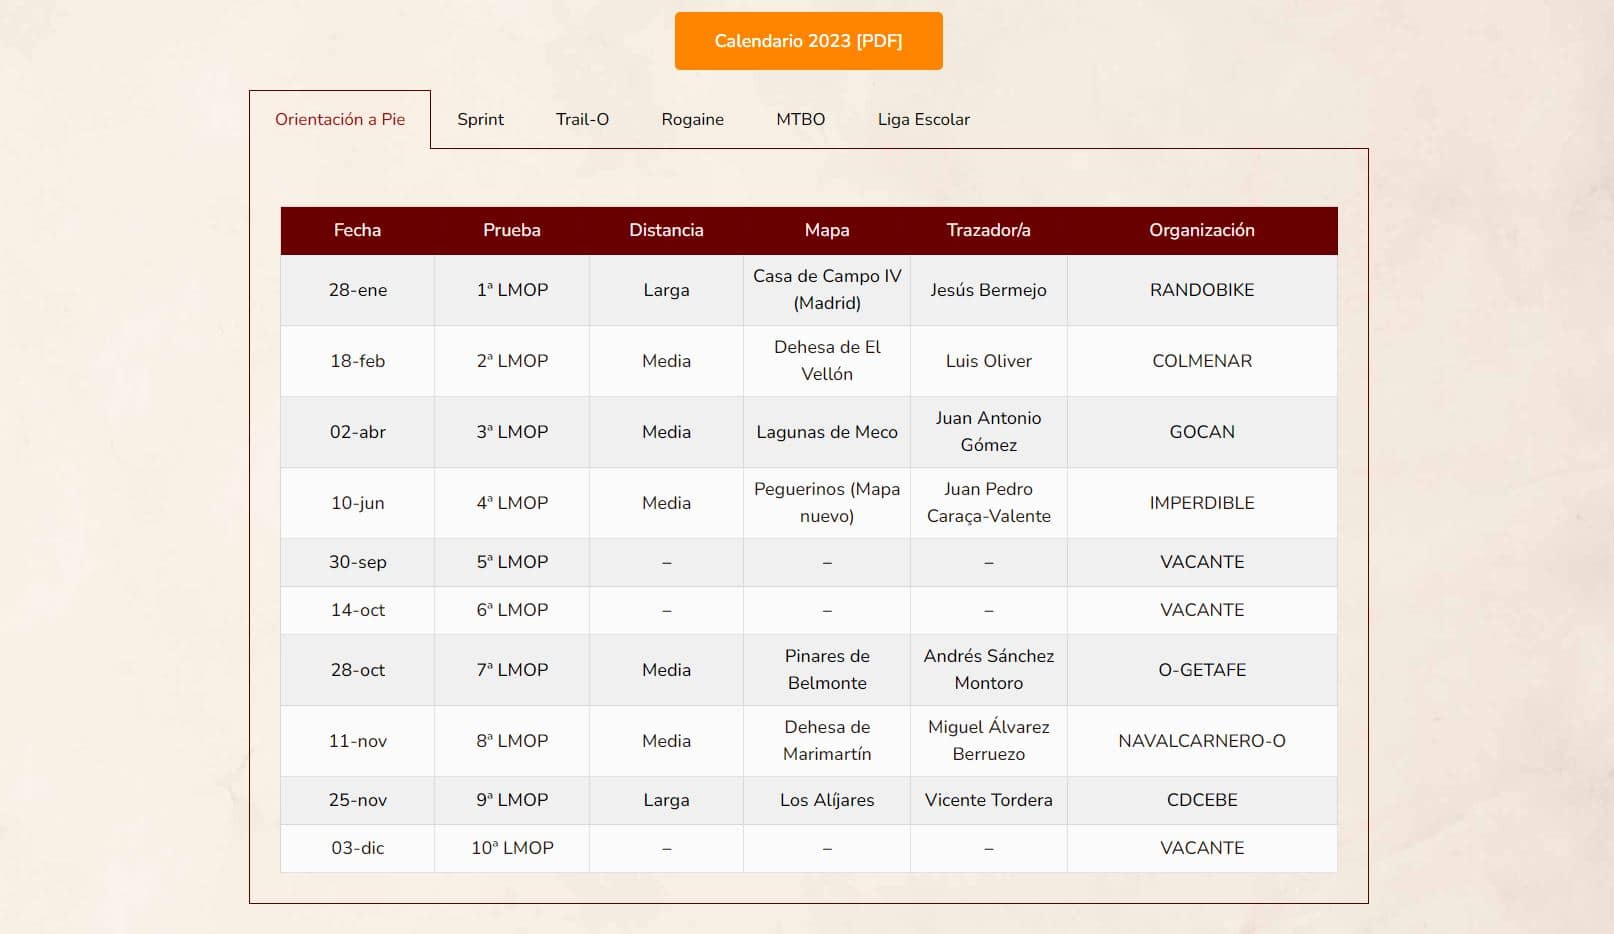This screenshot has width=1614, height=934.
Task: Select the date cell 18-feb
Action: [x=357, y=361]
